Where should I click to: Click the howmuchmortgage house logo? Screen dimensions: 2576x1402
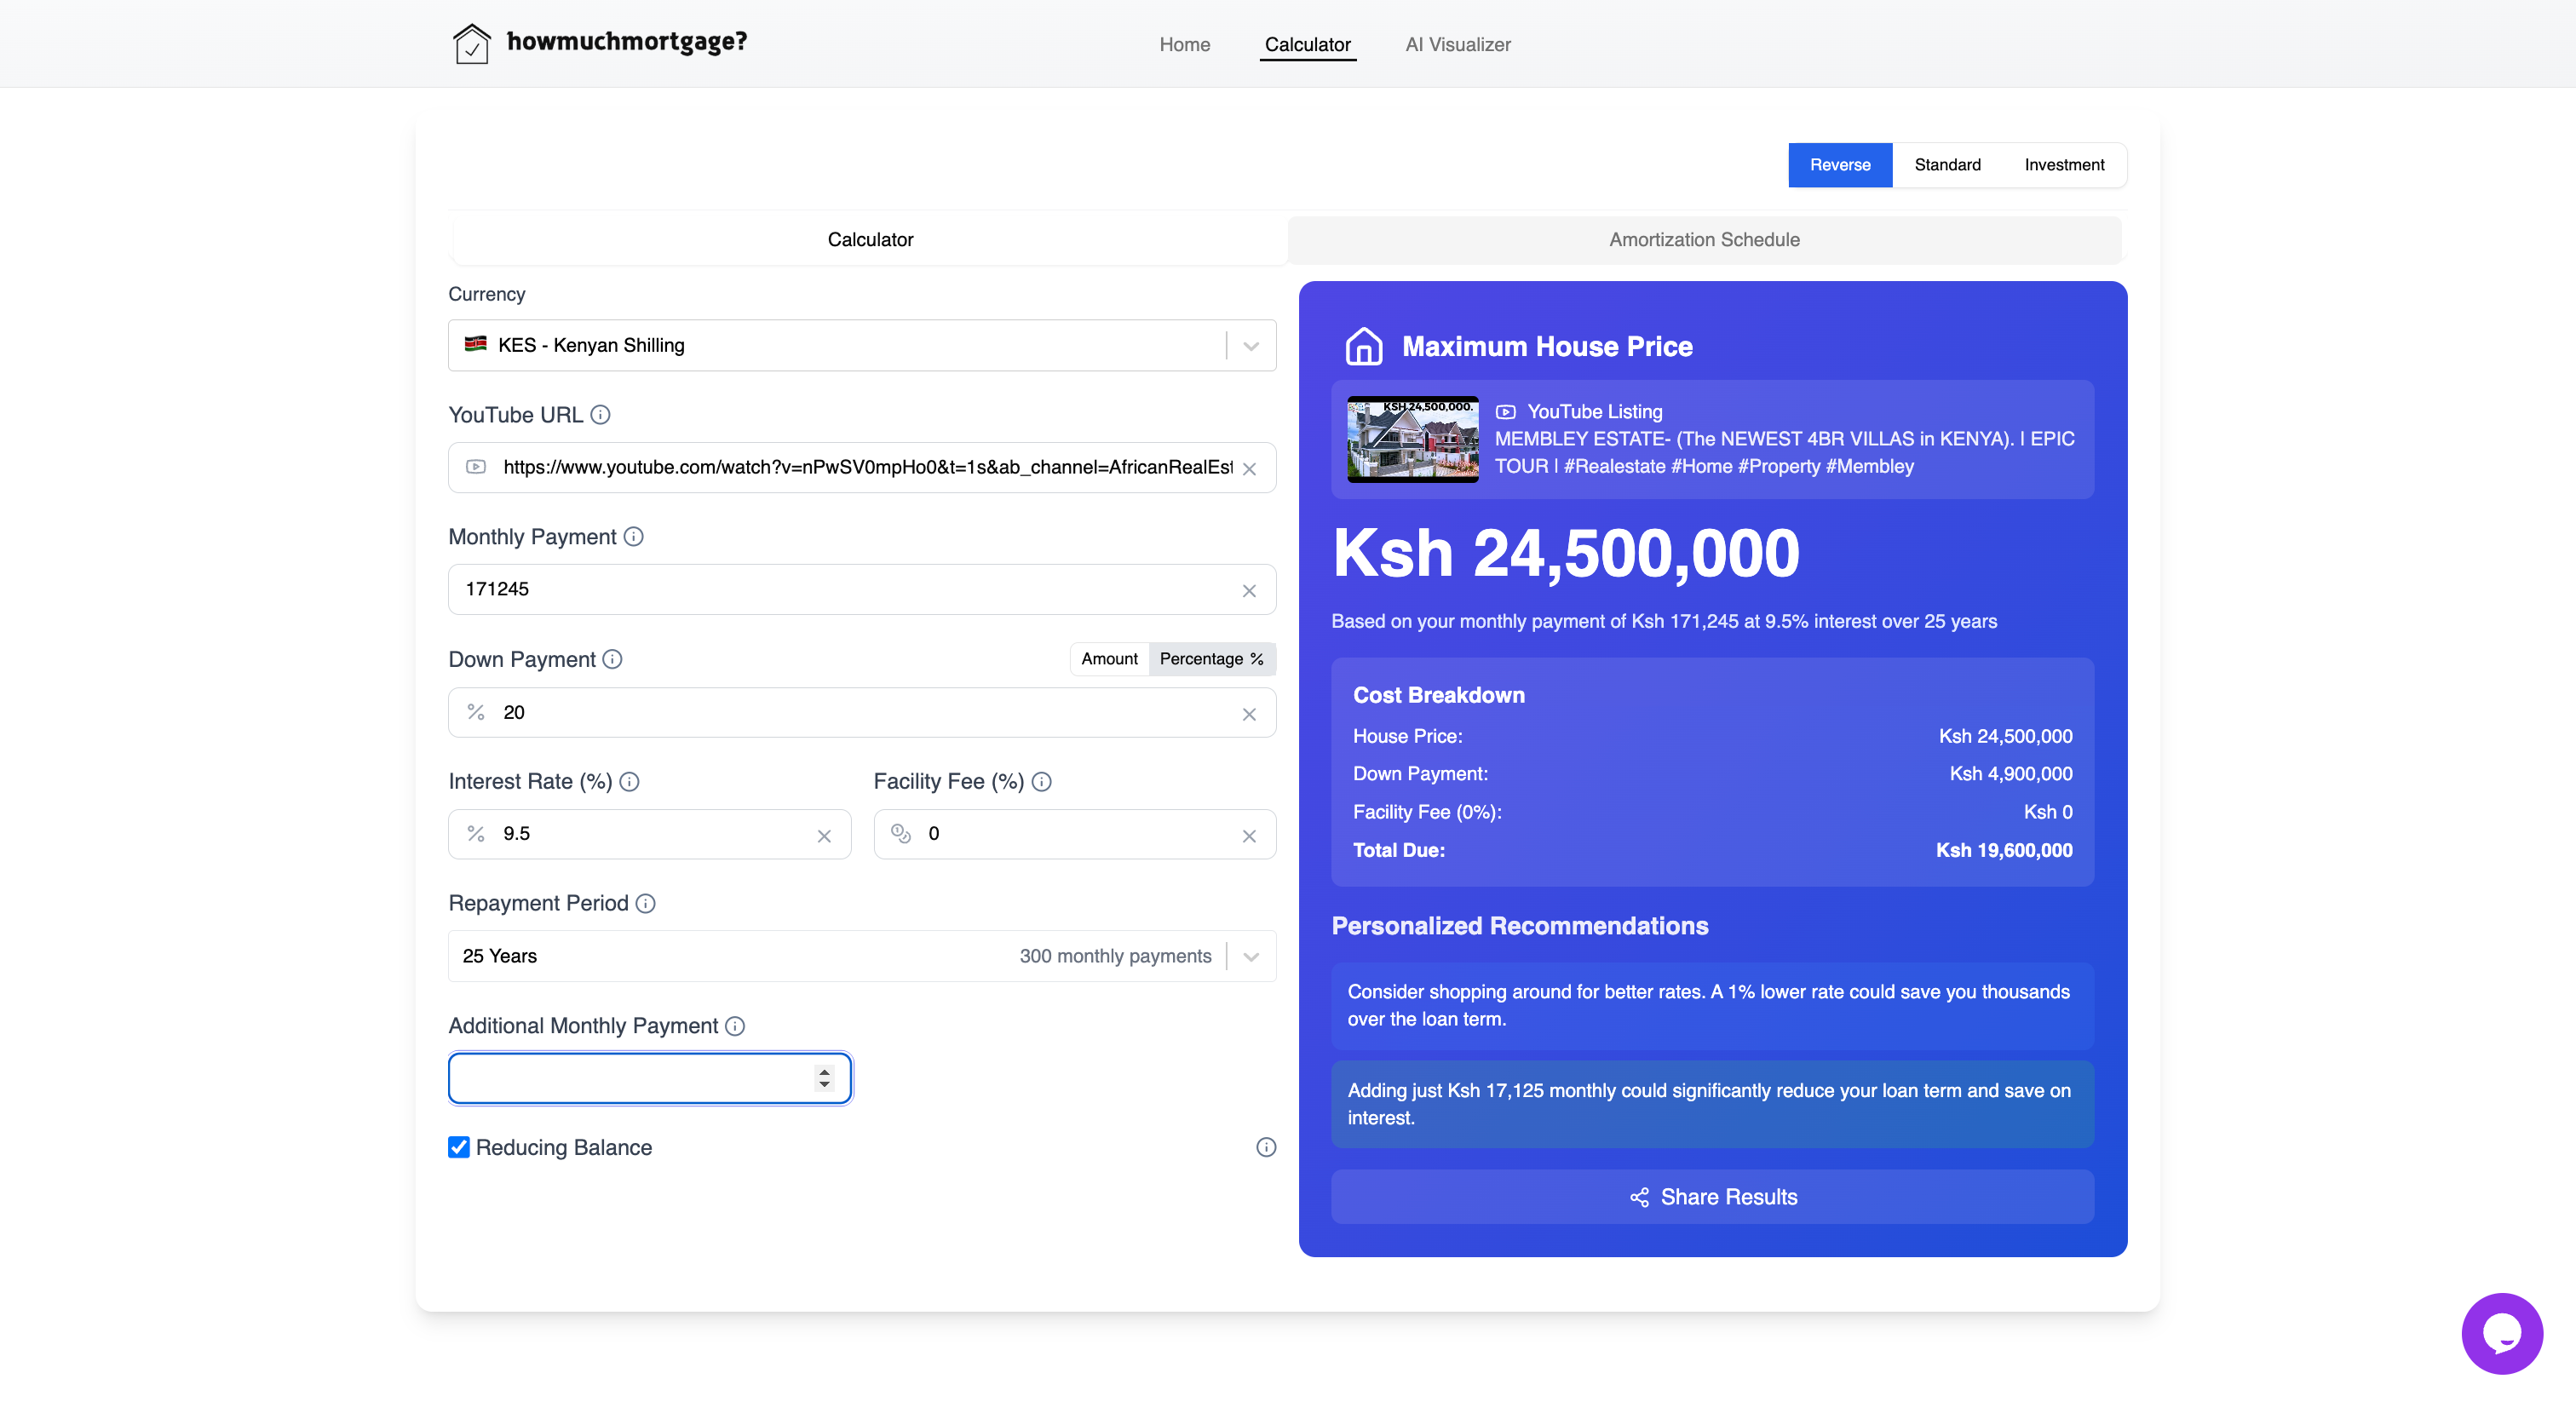[471, 43]
